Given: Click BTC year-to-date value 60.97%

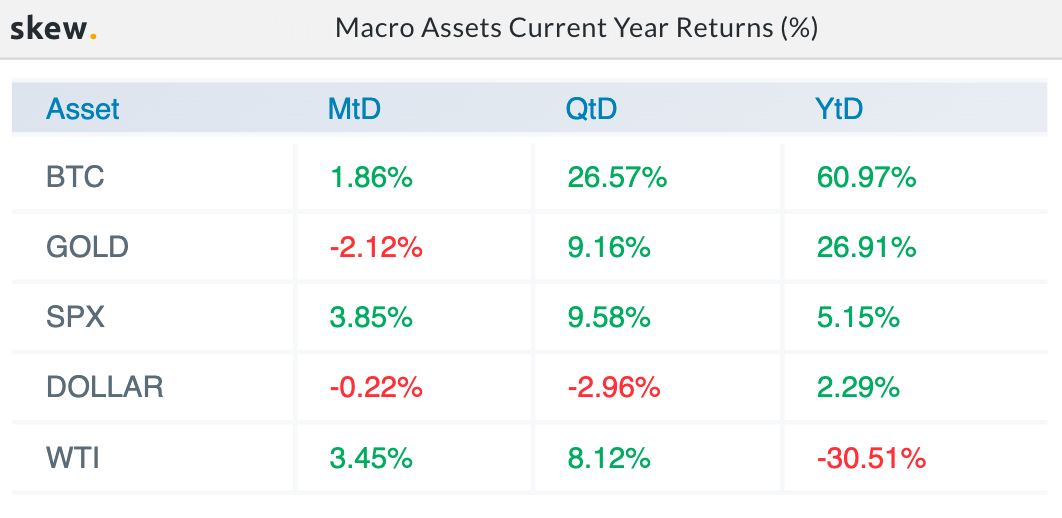Looking at the screenshot, I should coord(866,178).
